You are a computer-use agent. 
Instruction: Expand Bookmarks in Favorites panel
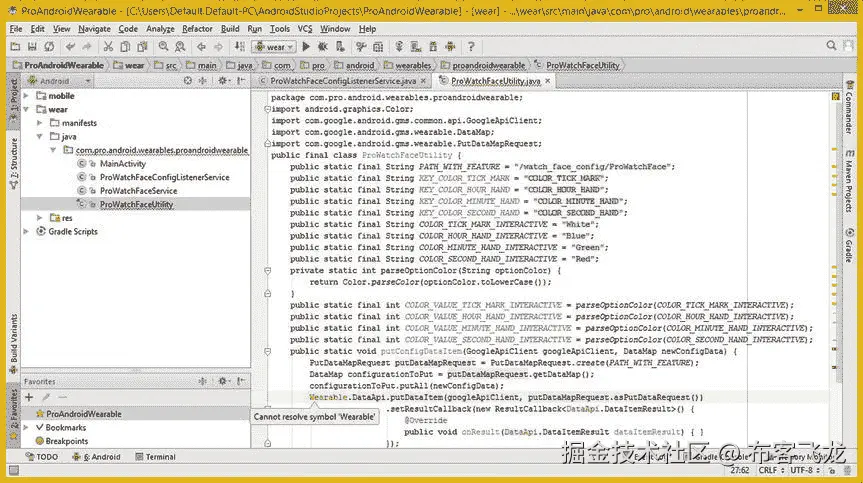click(26, 427)
